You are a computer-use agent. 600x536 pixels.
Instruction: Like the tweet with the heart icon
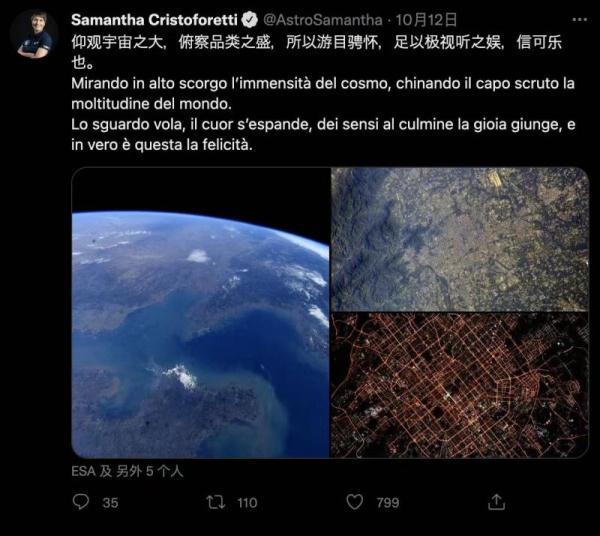pos(355,502)
